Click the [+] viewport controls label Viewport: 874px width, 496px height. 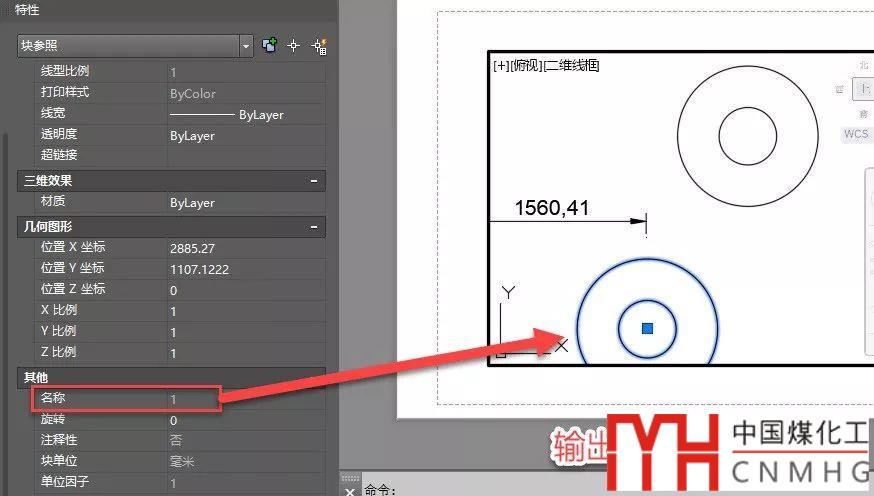pos(501,66)
